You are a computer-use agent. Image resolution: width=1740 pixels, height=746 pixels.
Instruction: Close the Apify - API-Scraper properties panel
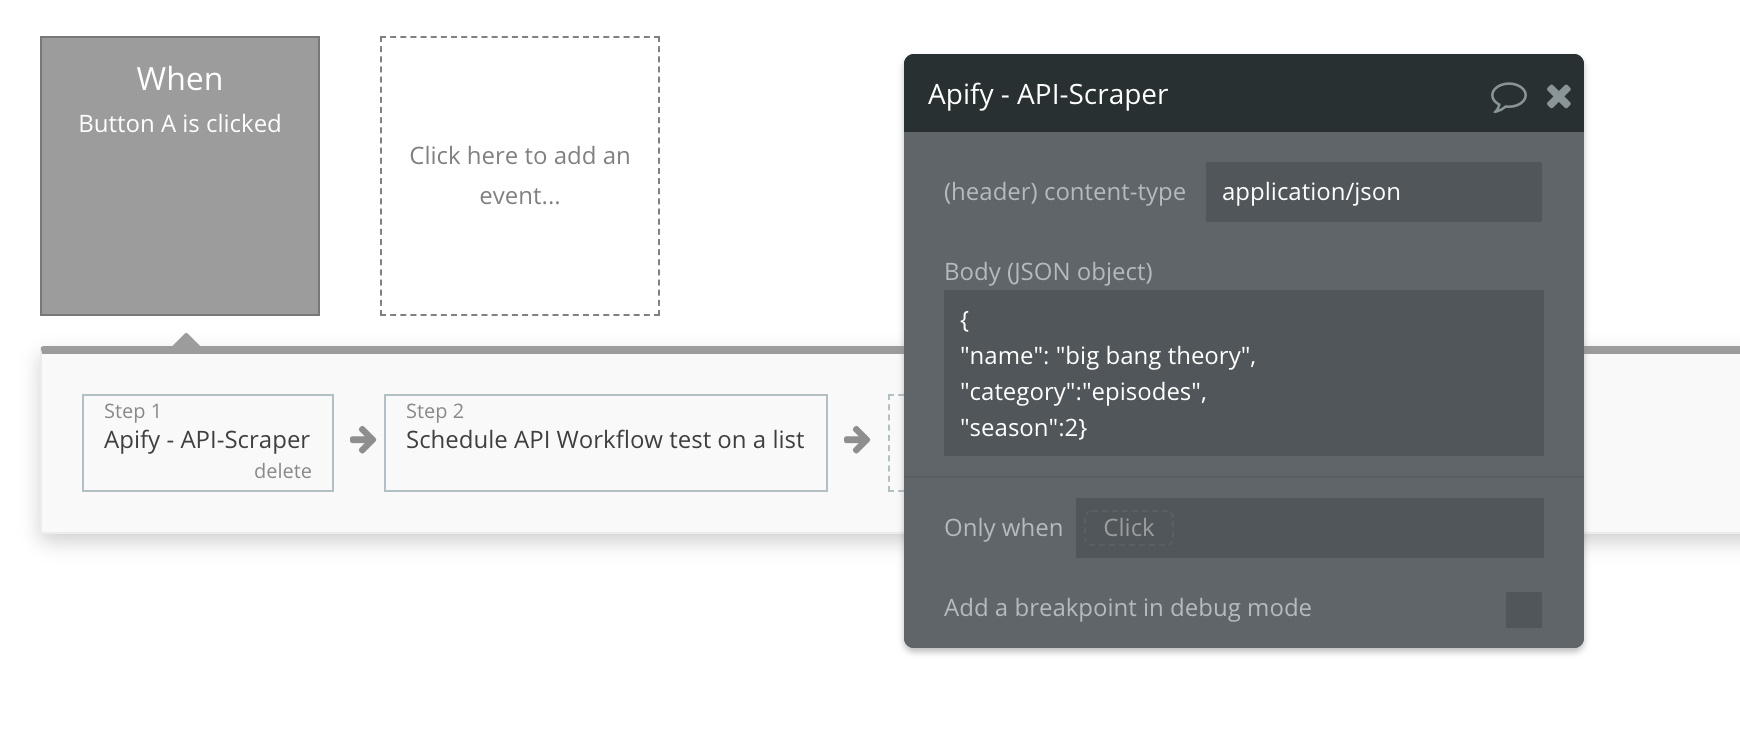(1558, 96)
